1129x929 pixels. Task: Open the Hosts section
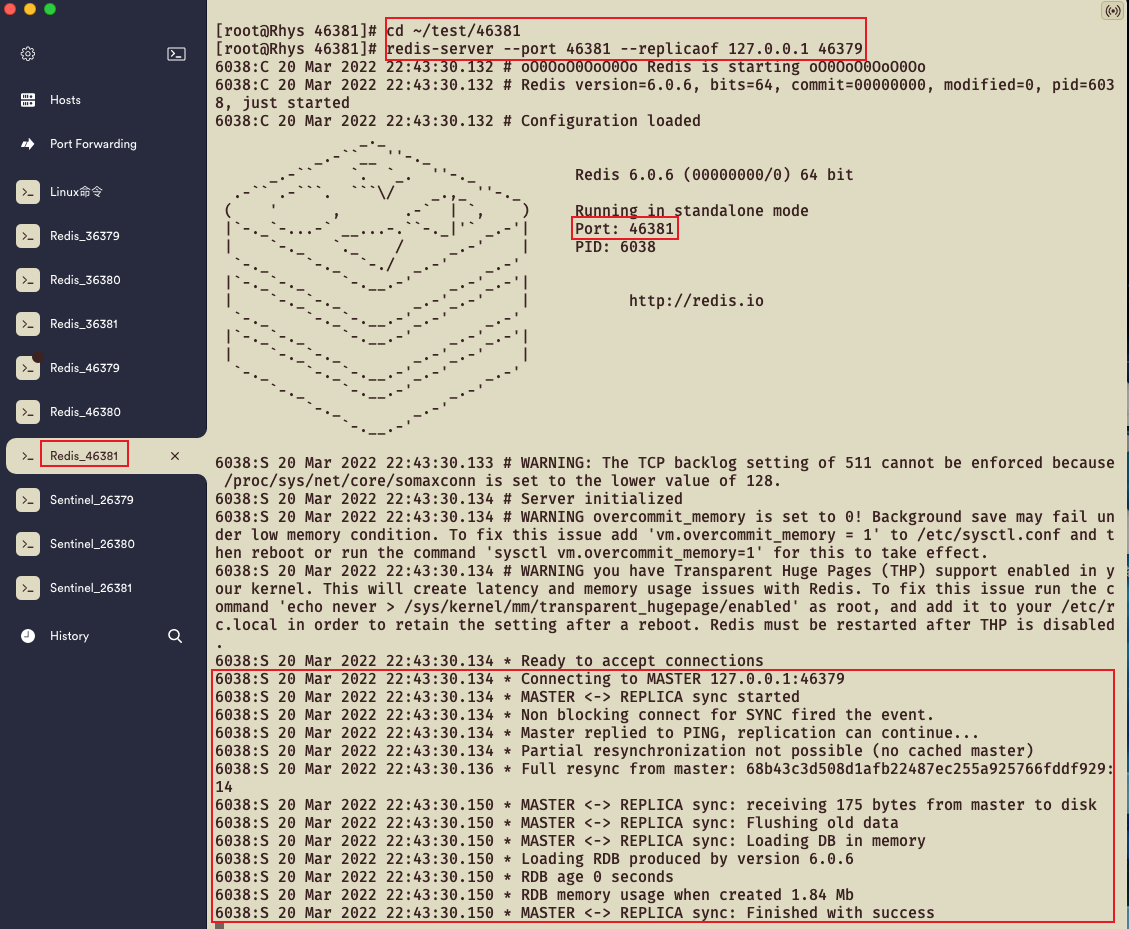65,100
